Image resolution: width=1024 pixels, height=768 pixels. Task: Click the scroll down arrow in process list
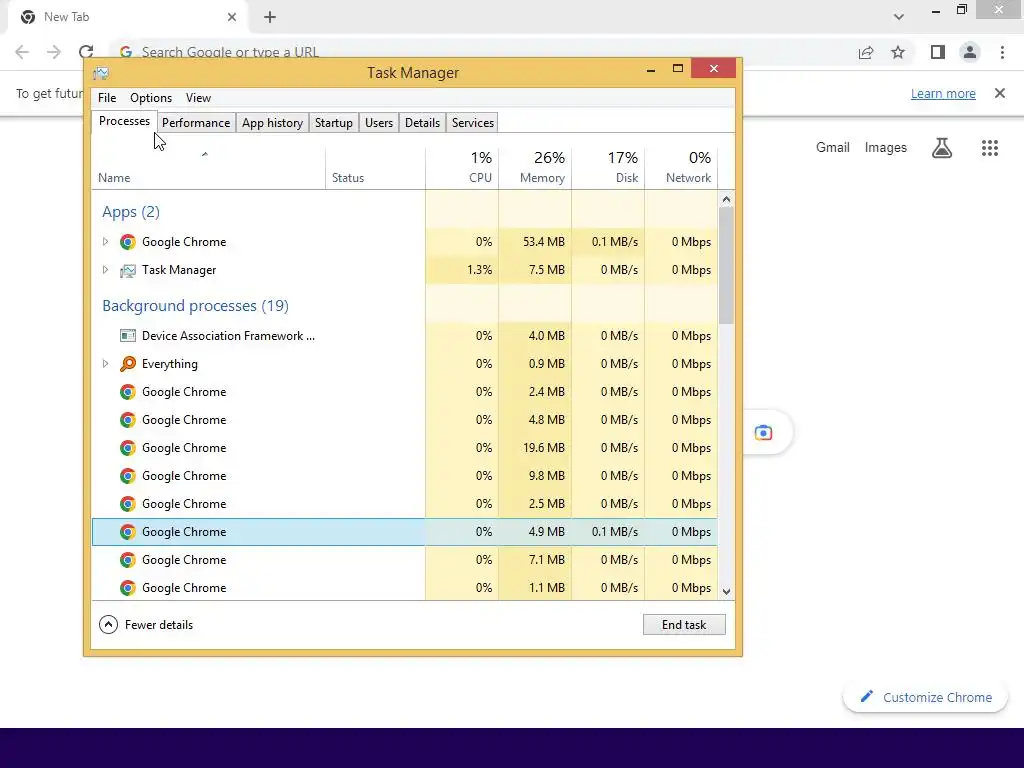click(726, 592)
